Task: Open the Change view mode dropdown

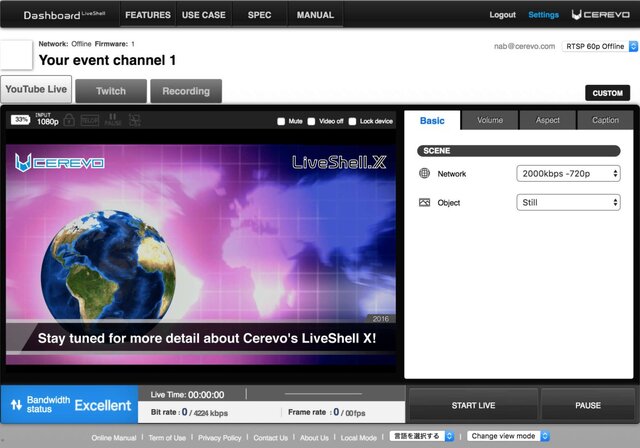Action: point(508,436)
